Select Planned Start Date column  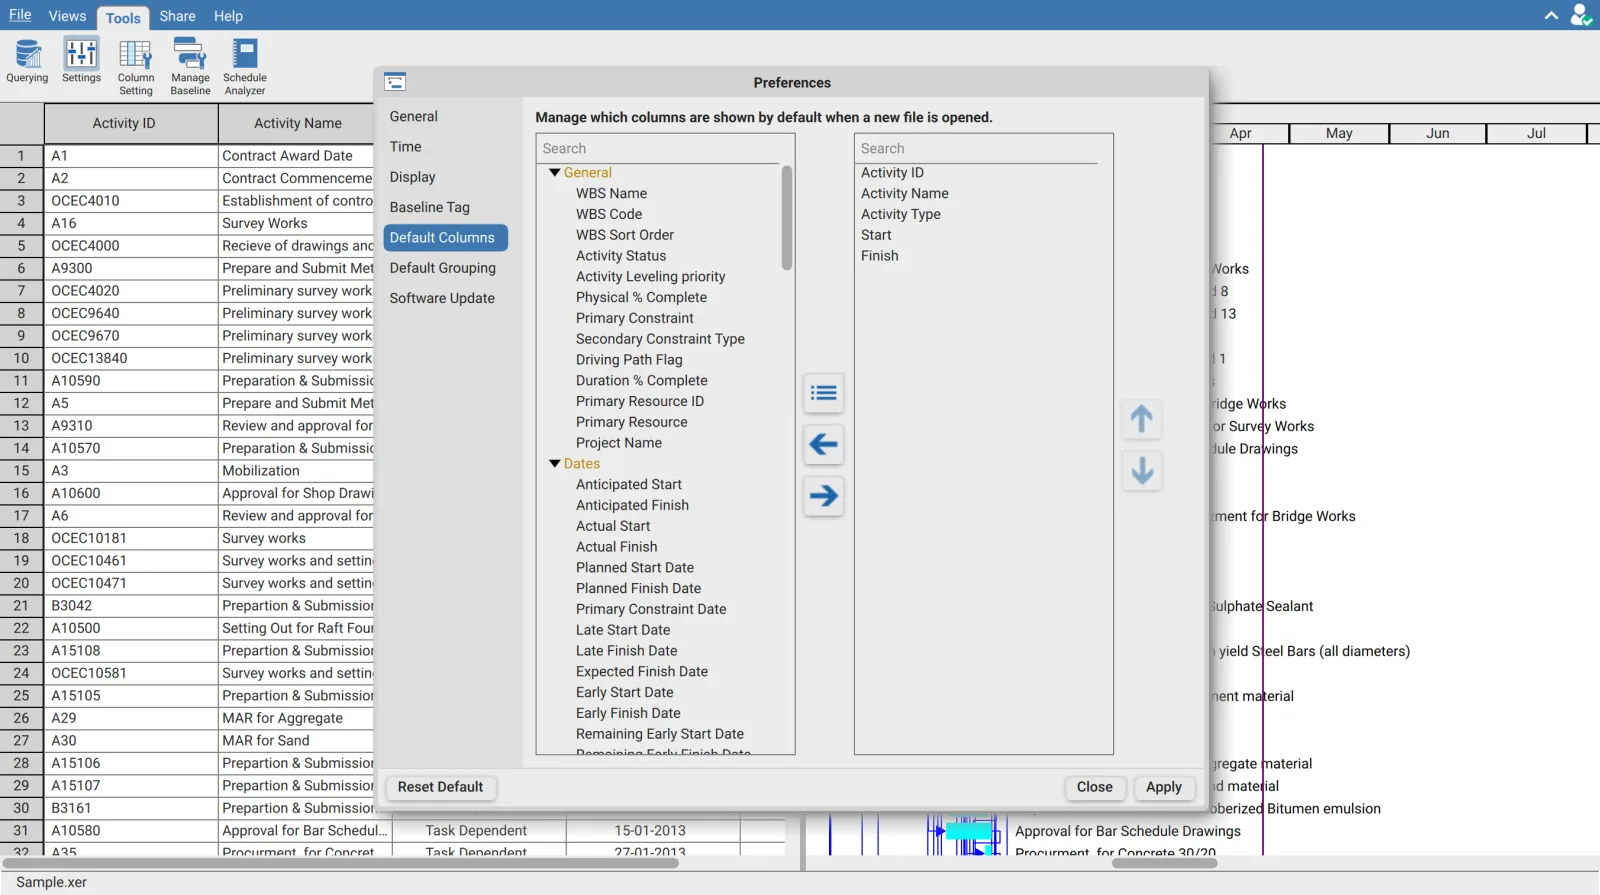tap(635, 568)
